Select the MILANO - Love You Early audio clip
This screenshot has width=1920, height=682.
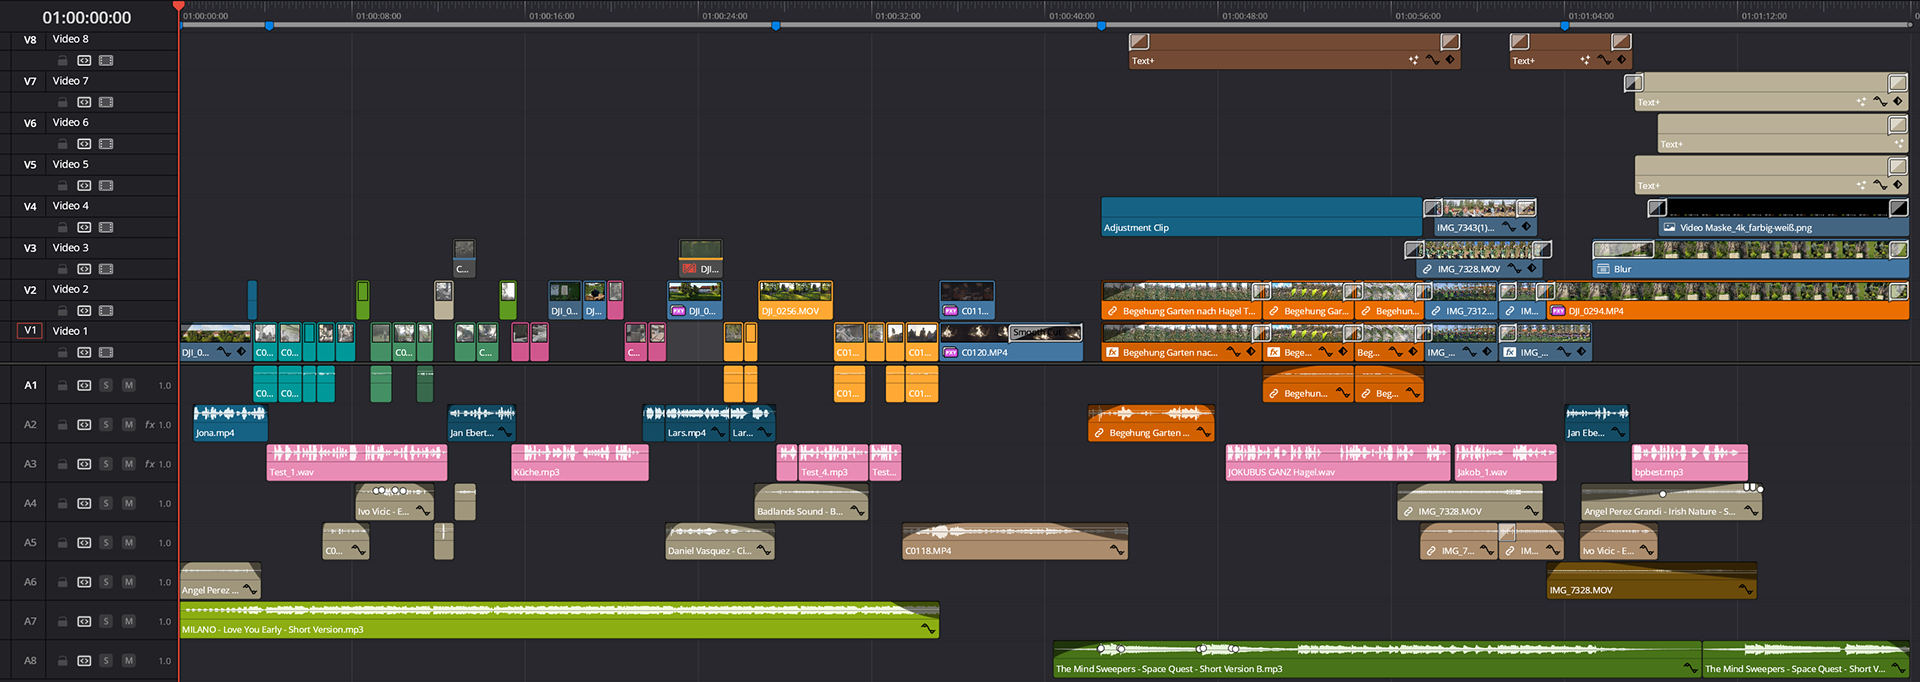559,620
